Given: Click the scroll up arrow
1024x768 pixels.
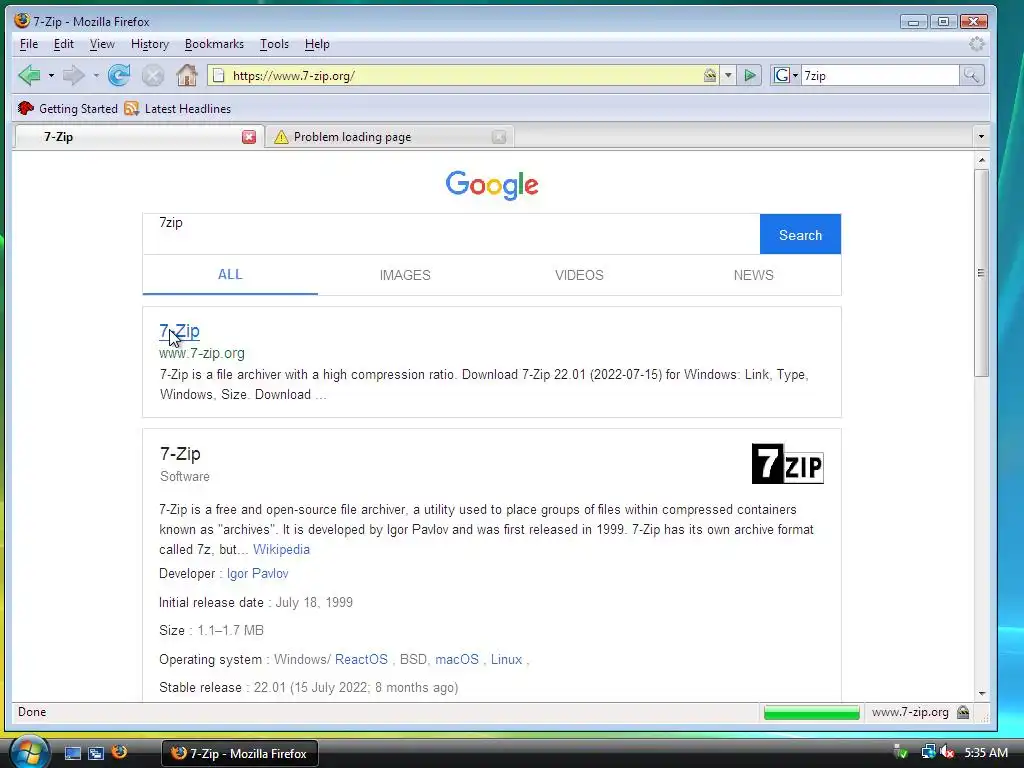Looking at the screenshot, I should [x=981, y=160].
